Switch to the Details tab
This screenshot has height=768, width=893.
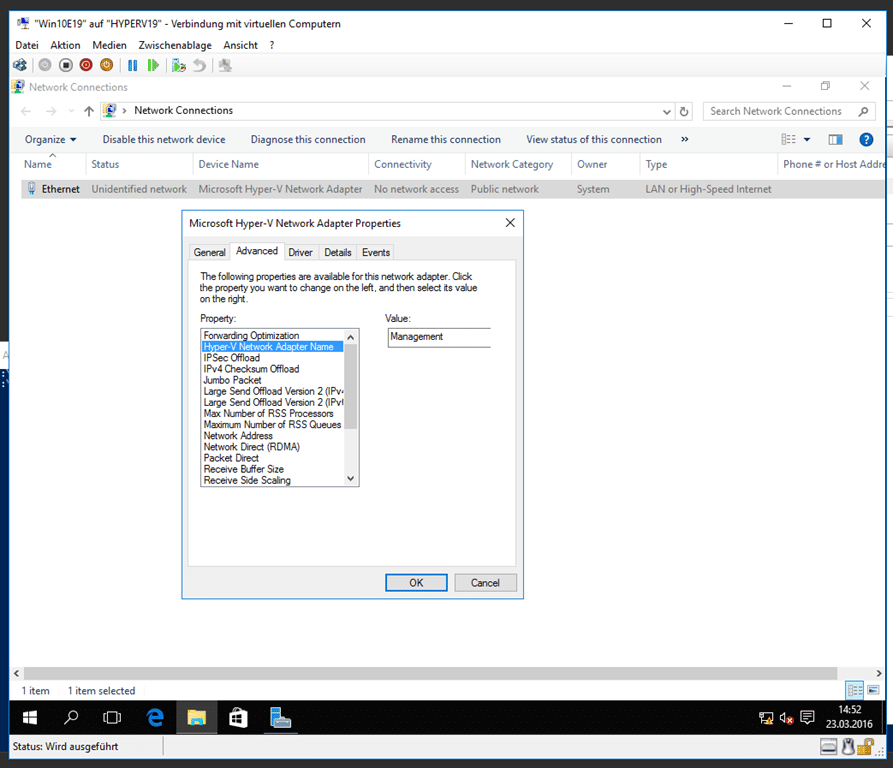coord(338,252)
